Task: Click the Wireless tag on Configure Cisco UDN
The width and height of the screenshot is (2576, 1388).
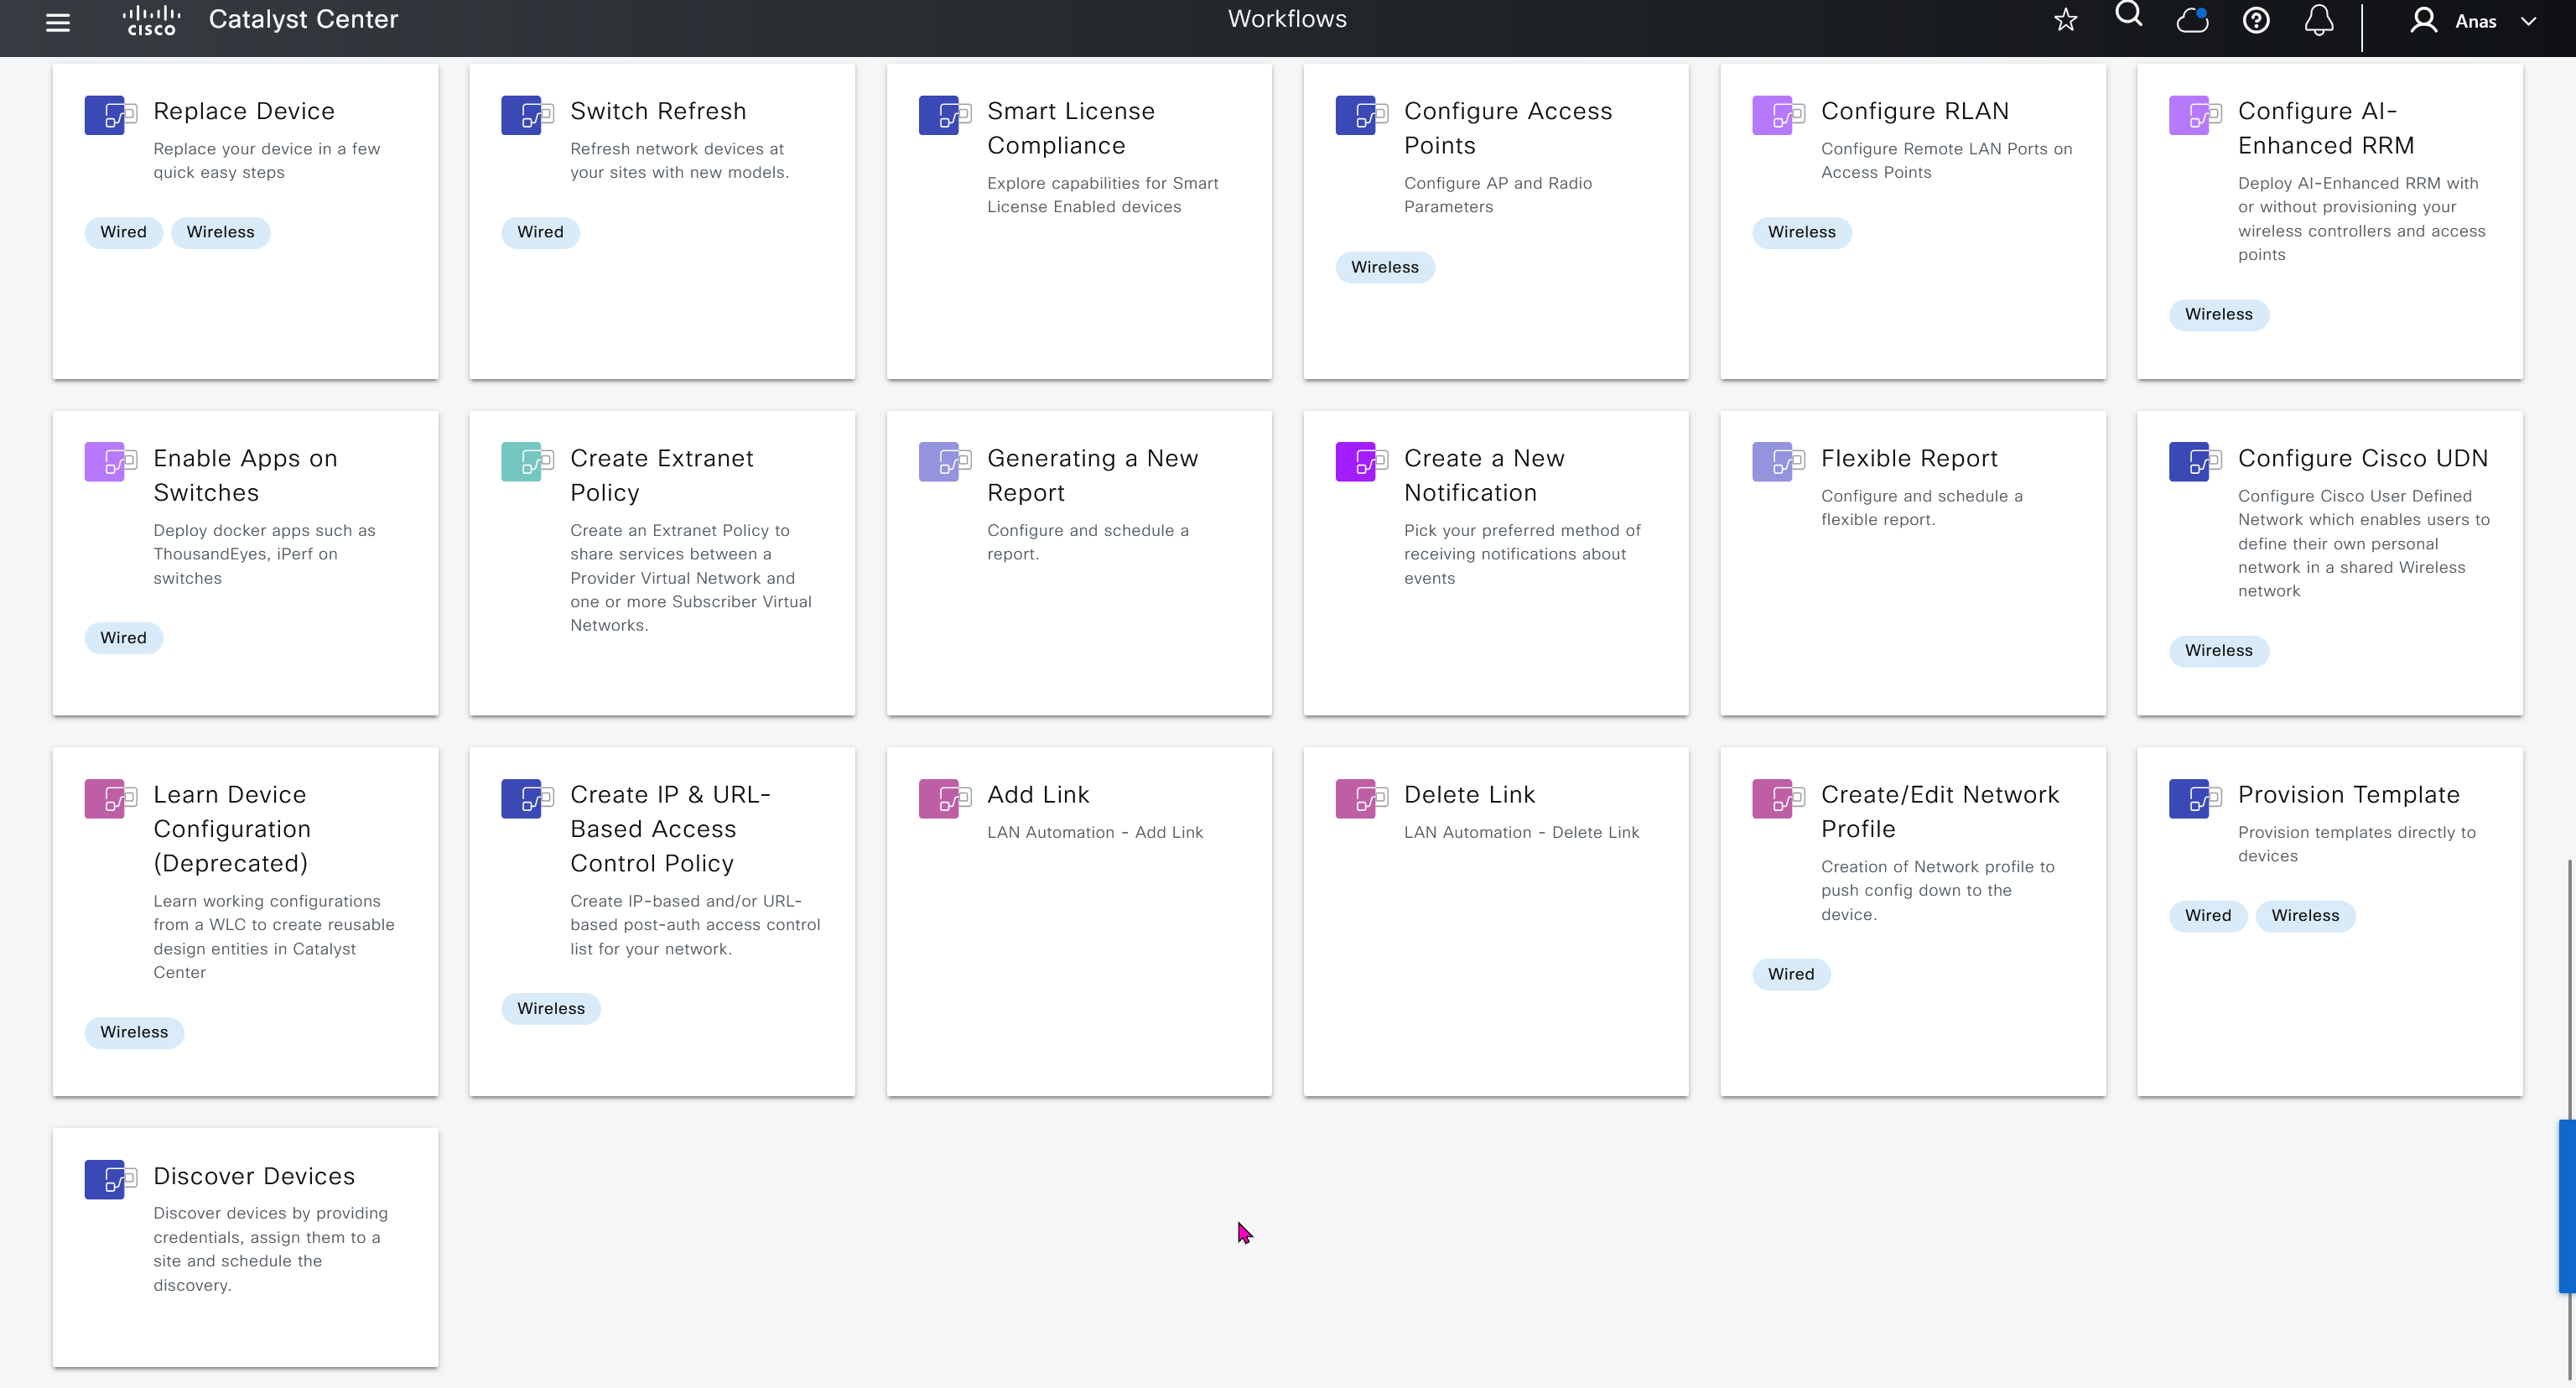Action: [x=2218, y=651]
